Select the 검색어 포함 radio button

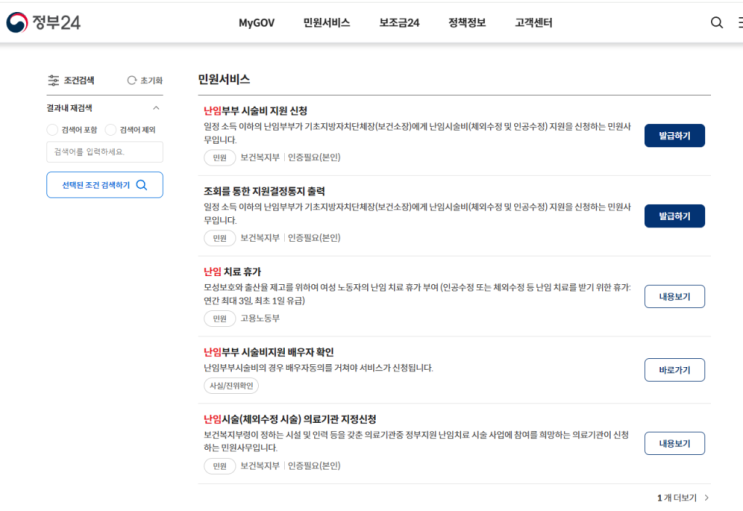pyautogui.click(x=52, y=129)
